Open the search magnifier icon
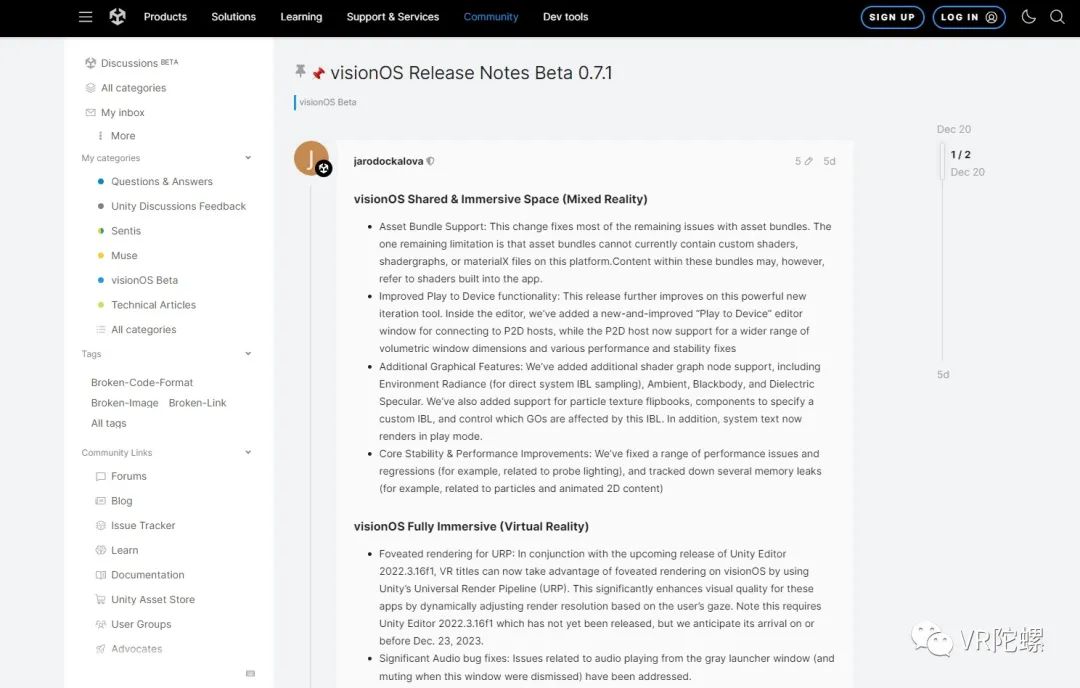This screenshot has width=1080, height=688. click(1057, 17)
